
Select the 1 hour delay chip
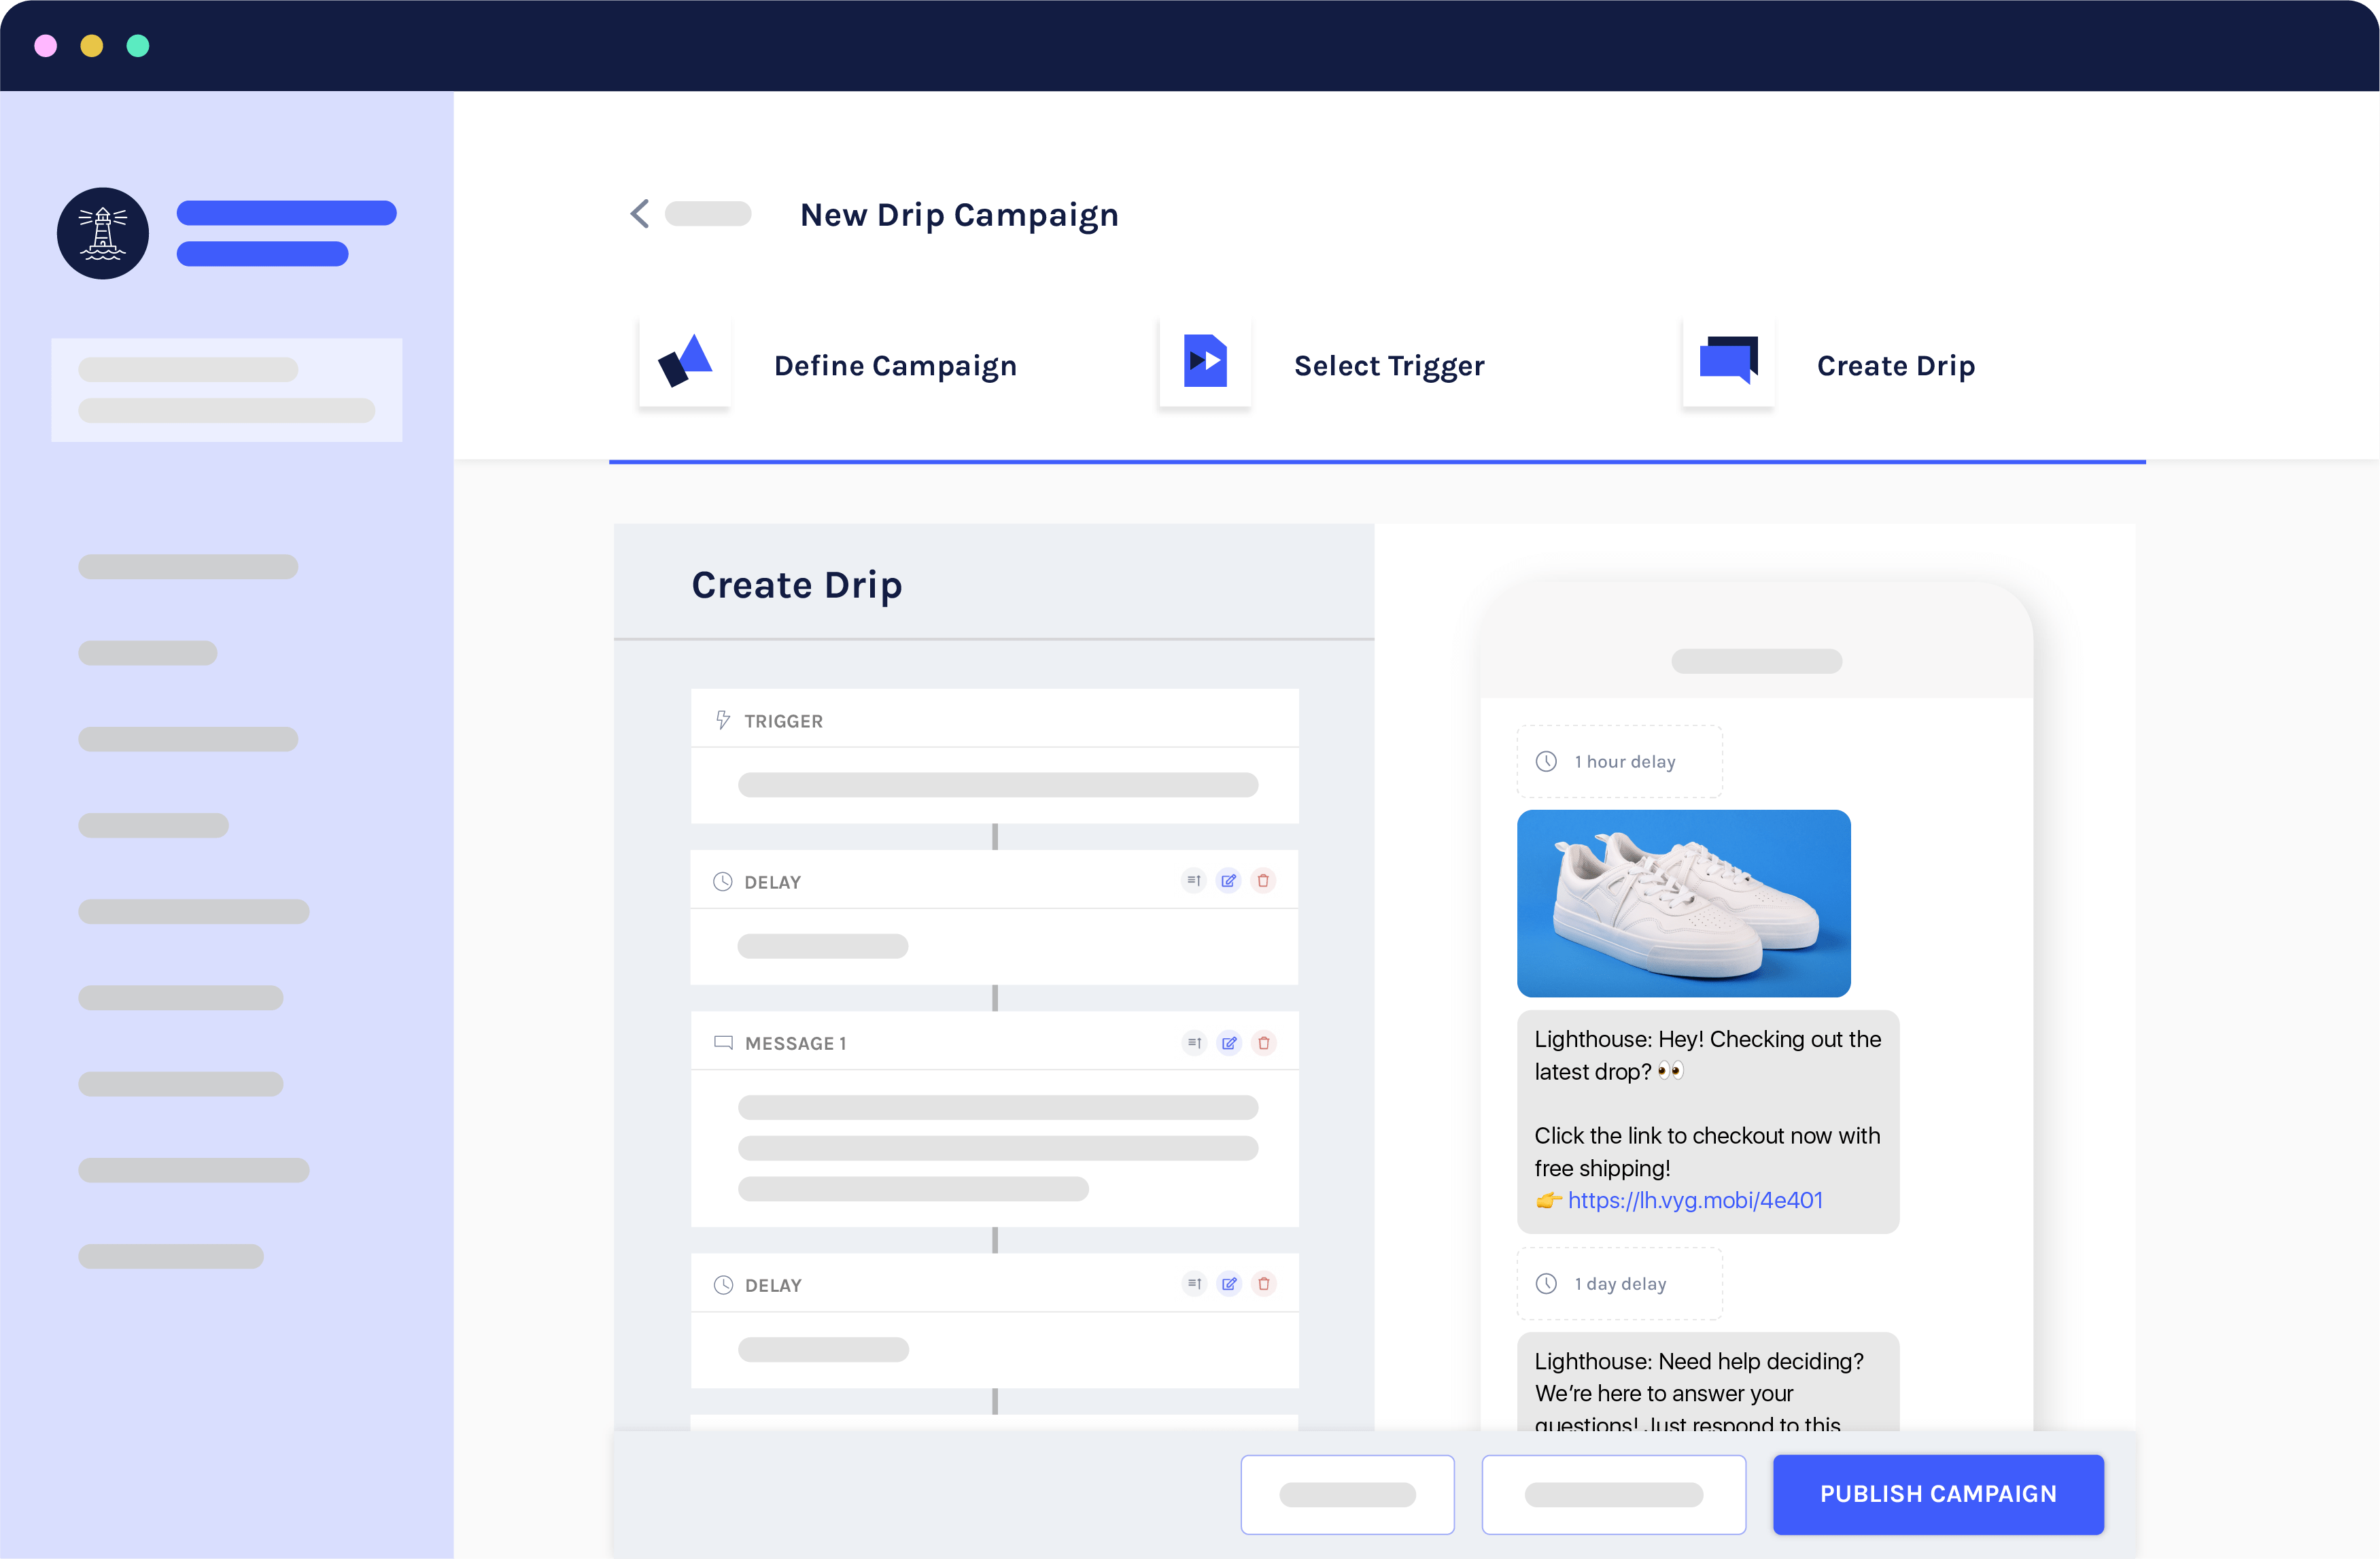coord(1619,762)
